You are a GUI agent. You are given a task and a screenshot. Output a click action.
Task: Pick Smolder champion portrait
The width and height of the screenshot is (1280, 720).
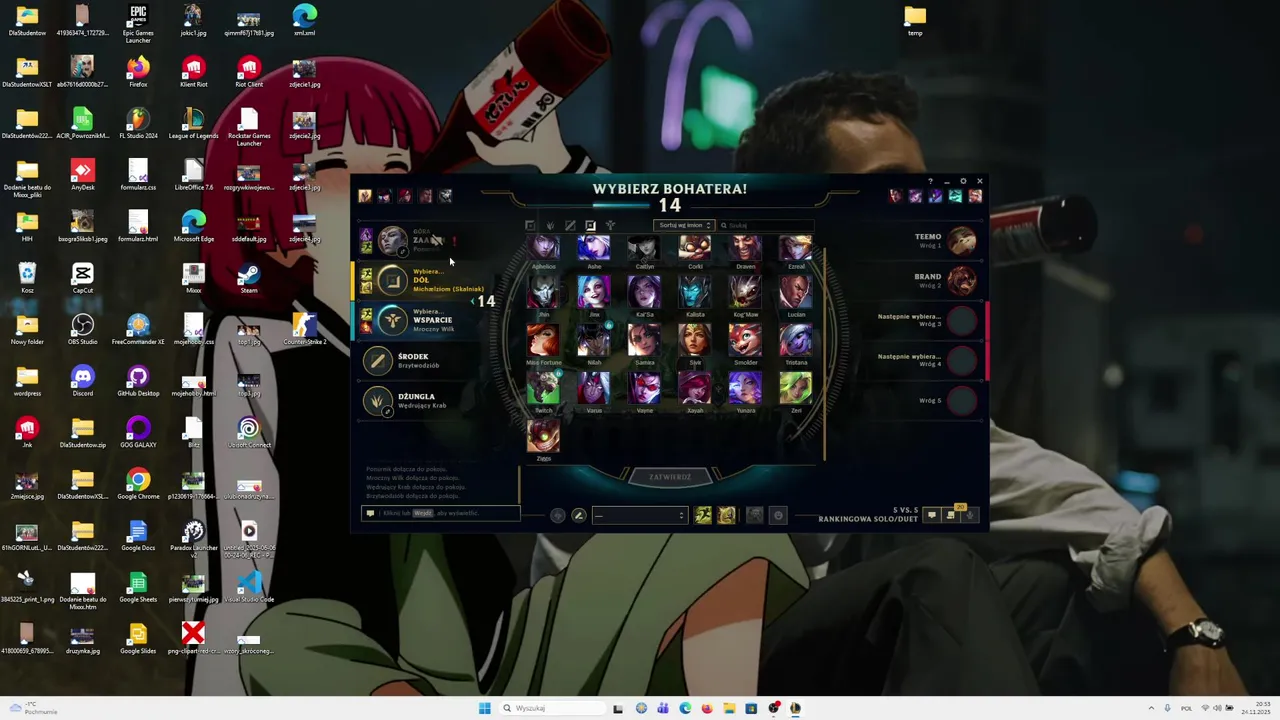745,341
